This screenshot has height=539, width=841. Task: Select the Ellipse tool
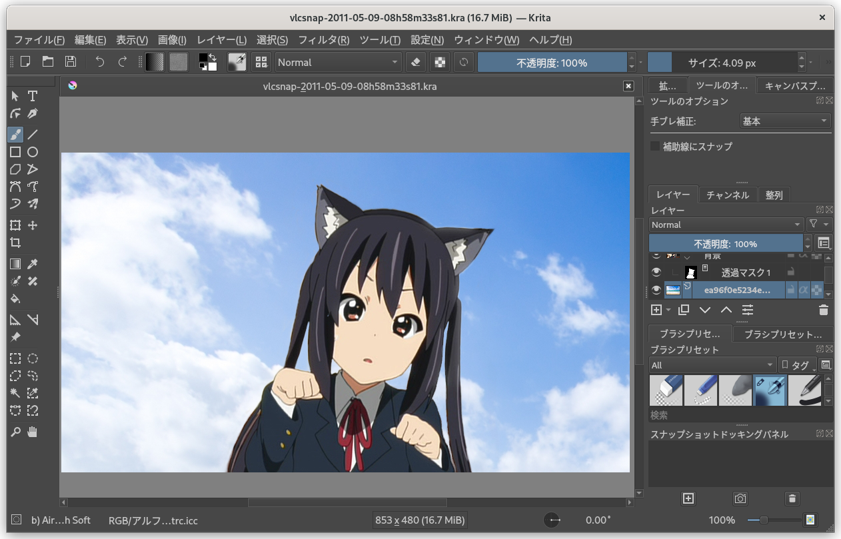[x=33, y=152]
